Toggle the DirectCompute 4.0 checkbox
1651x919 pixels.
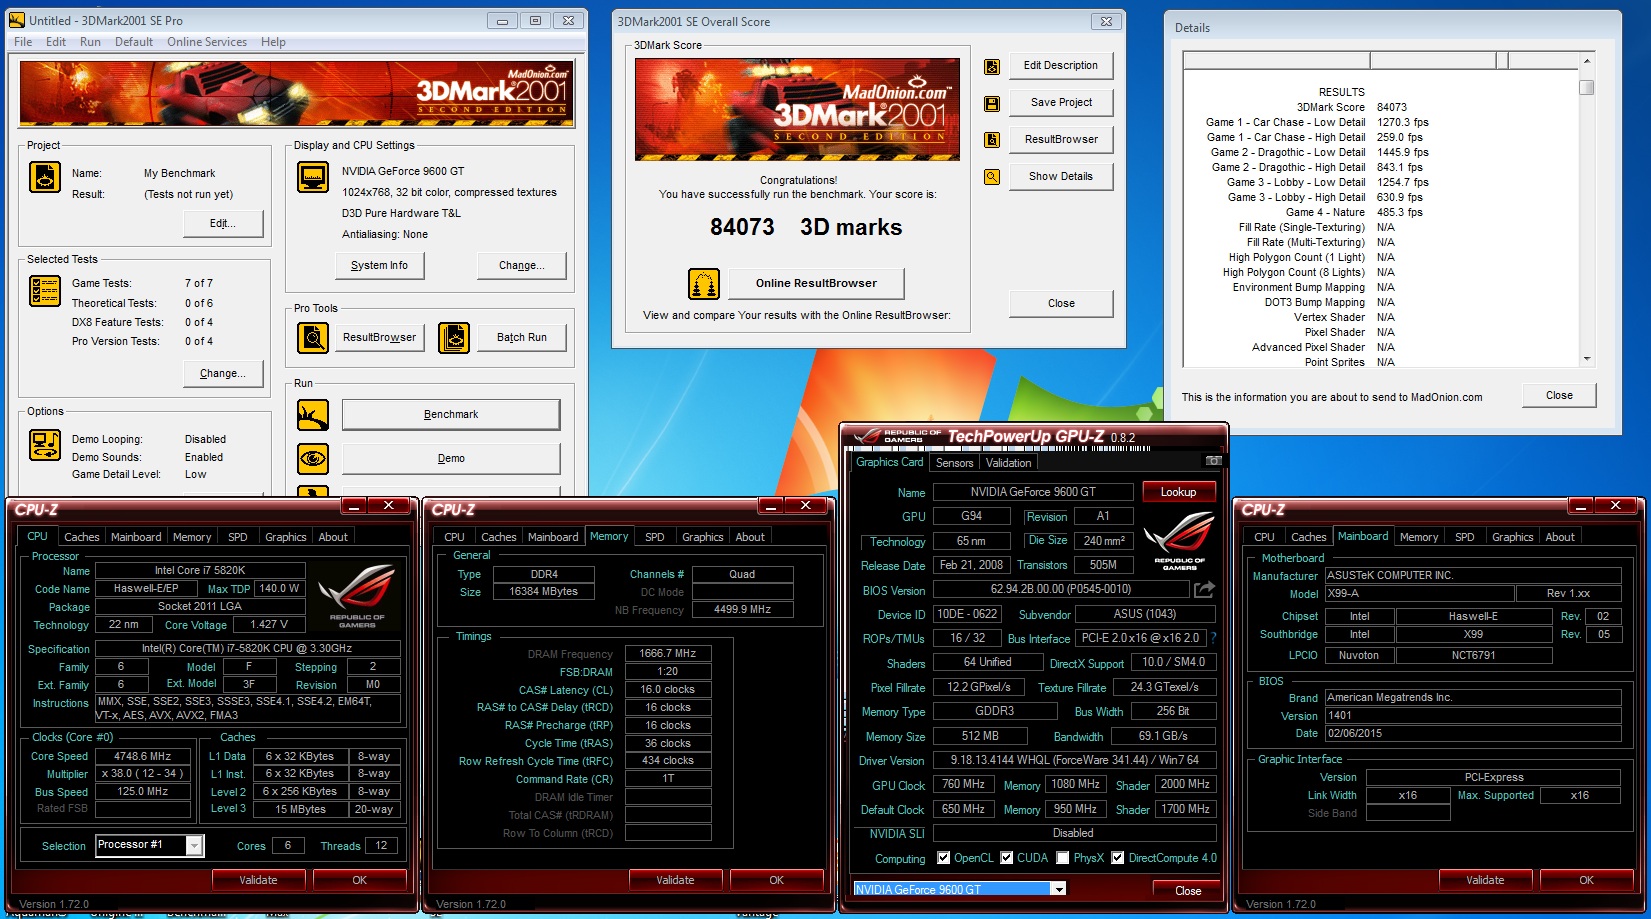1118,858
